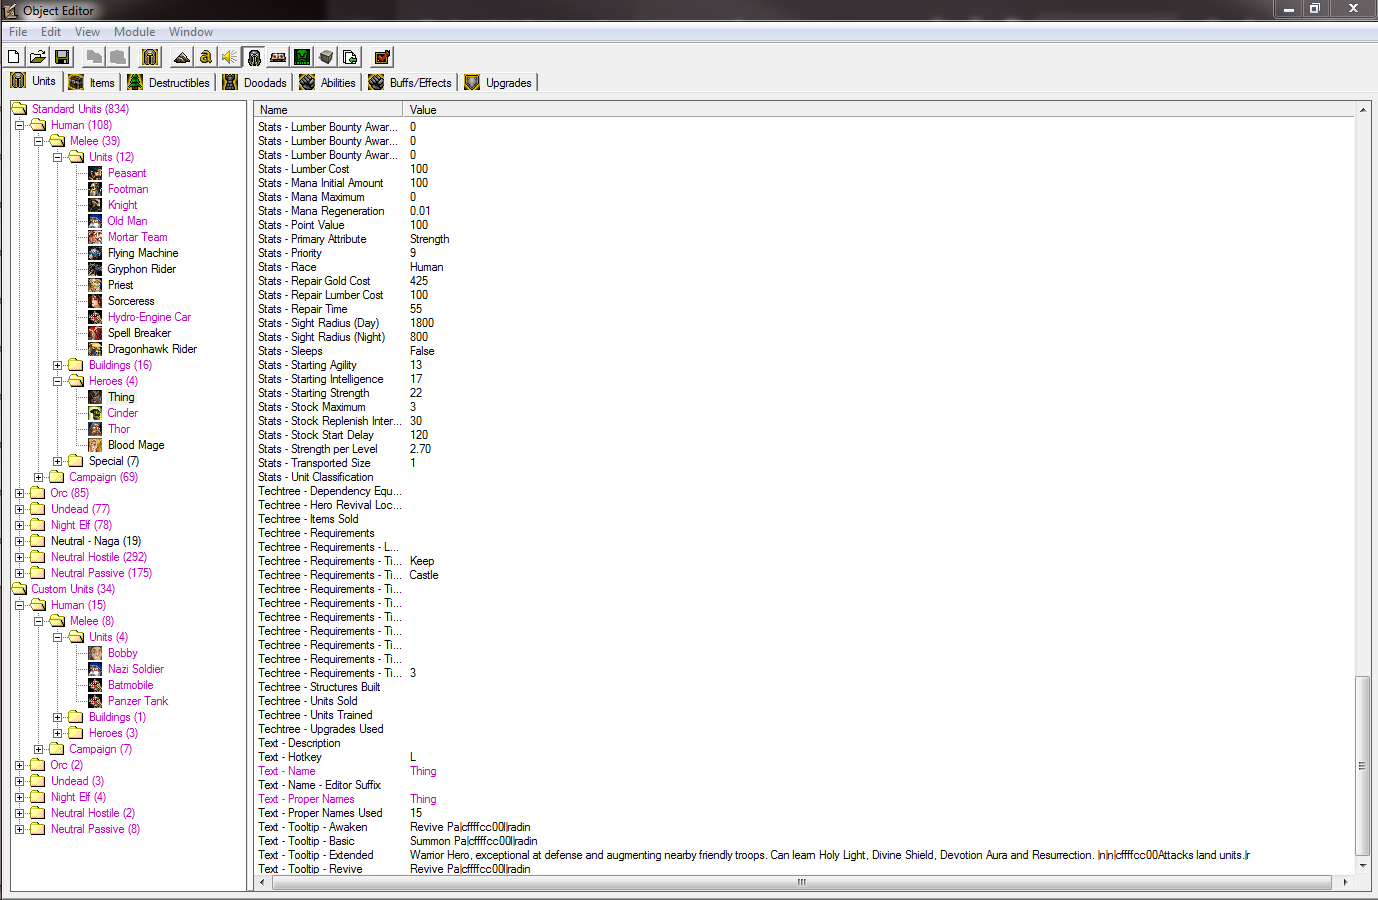Image resolution: width=1378 pixels, height=900 pixels.
Task: Open the Object Manager cube icon
Action: [326, 57]
